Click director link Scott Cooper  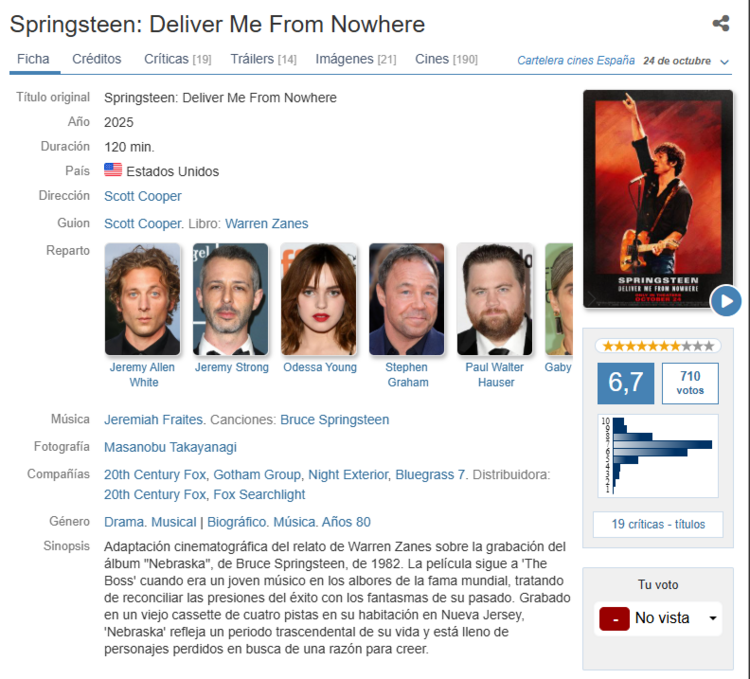click(x=143, y=196)
